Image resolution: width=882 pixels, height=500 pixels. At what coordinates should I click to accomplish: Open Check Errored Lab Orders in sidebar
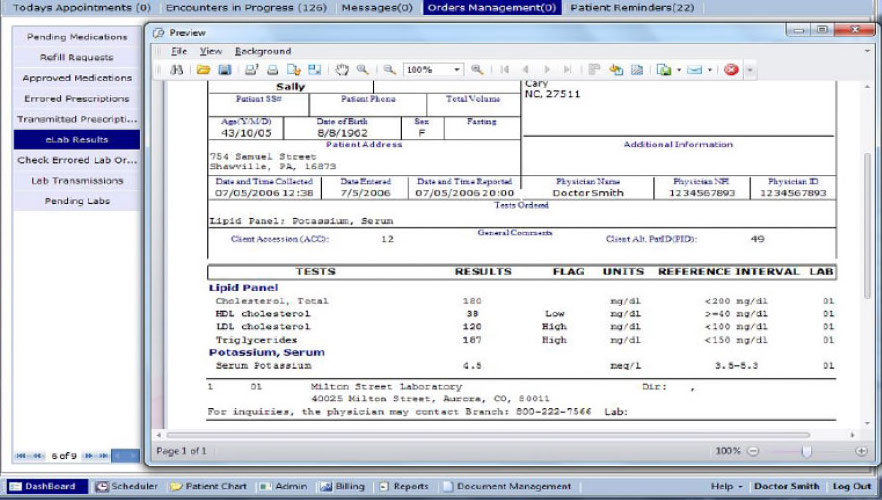77,160
